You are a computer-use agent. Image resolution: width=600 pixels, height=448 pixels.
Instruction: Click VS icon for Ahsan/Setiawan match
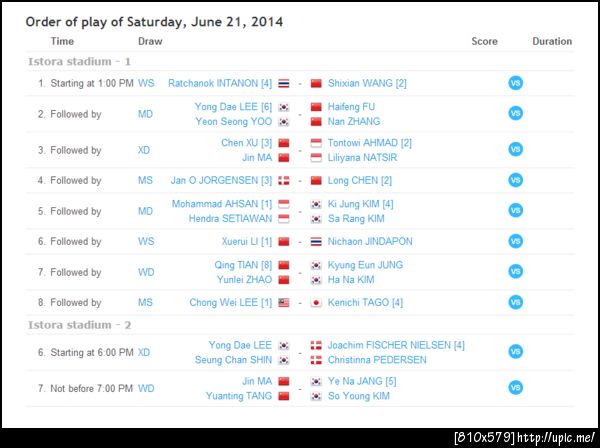tap(515, 211)
